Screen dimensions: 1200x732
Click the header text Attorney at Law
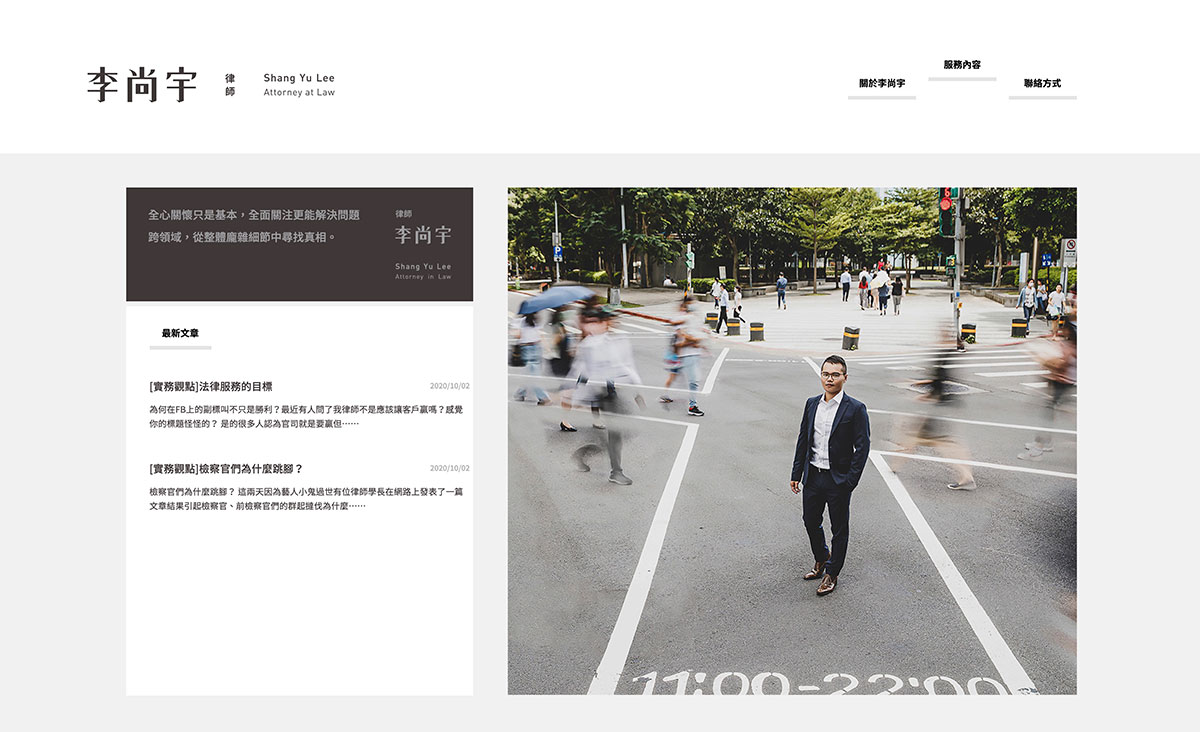click(x=299, y=92)
